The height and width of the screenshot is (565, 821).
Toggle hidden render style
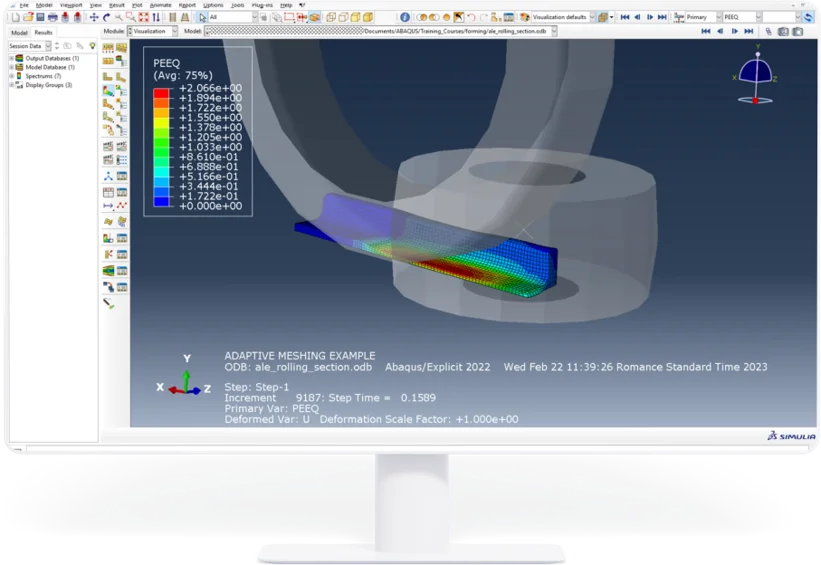click(x=343, y=17)
